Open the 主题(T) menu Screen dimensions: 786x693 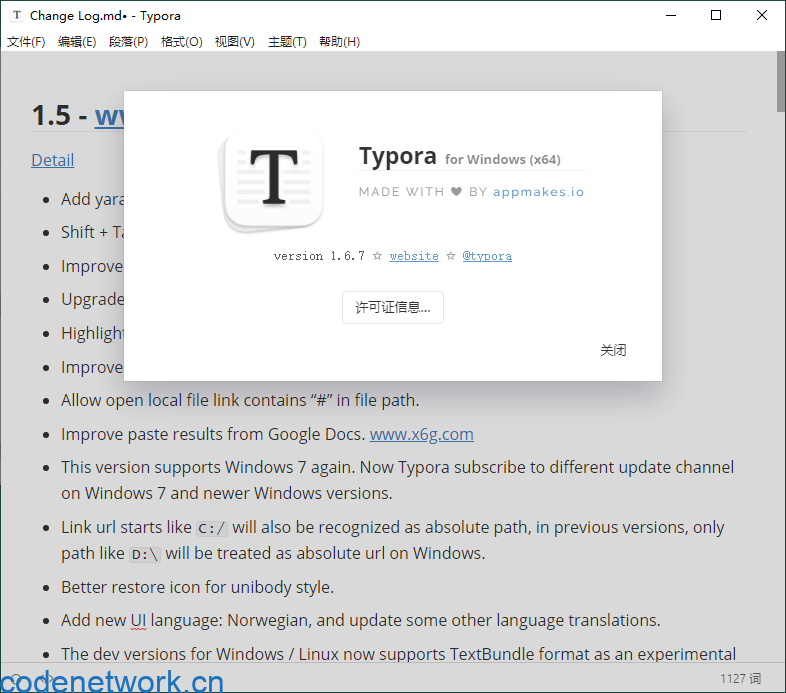[x=287, y=42]
